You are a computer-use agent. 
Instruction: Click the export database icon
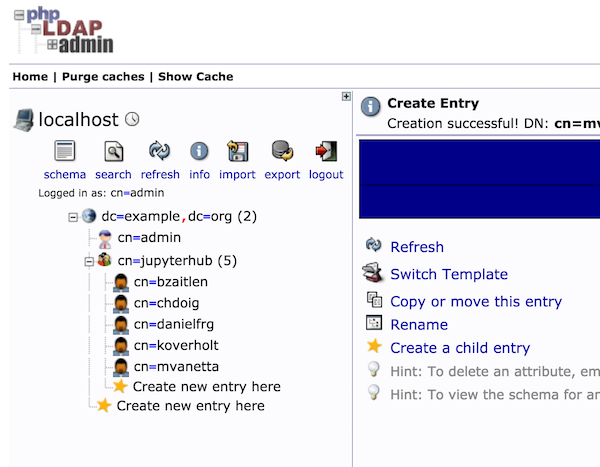pos(282,152)
